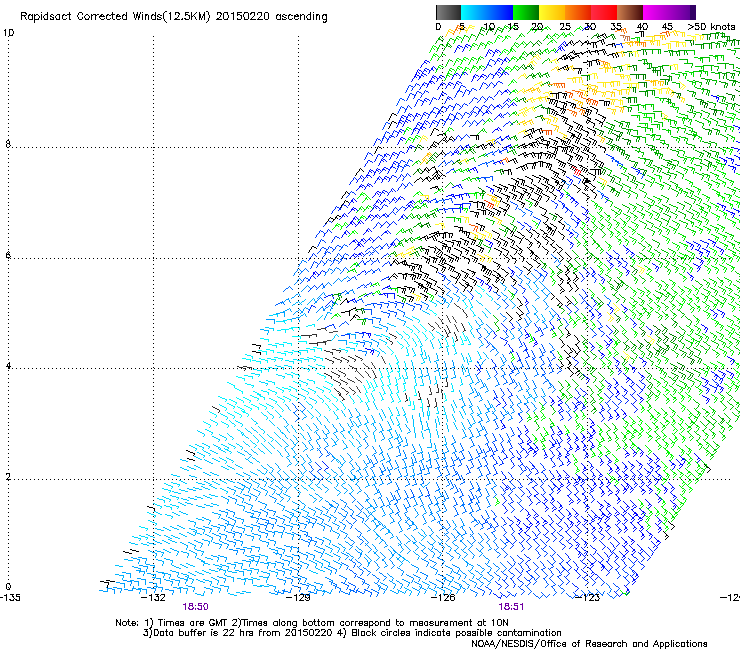
Task: Click the '>50 knots' legend label
Action: (711, 27)
